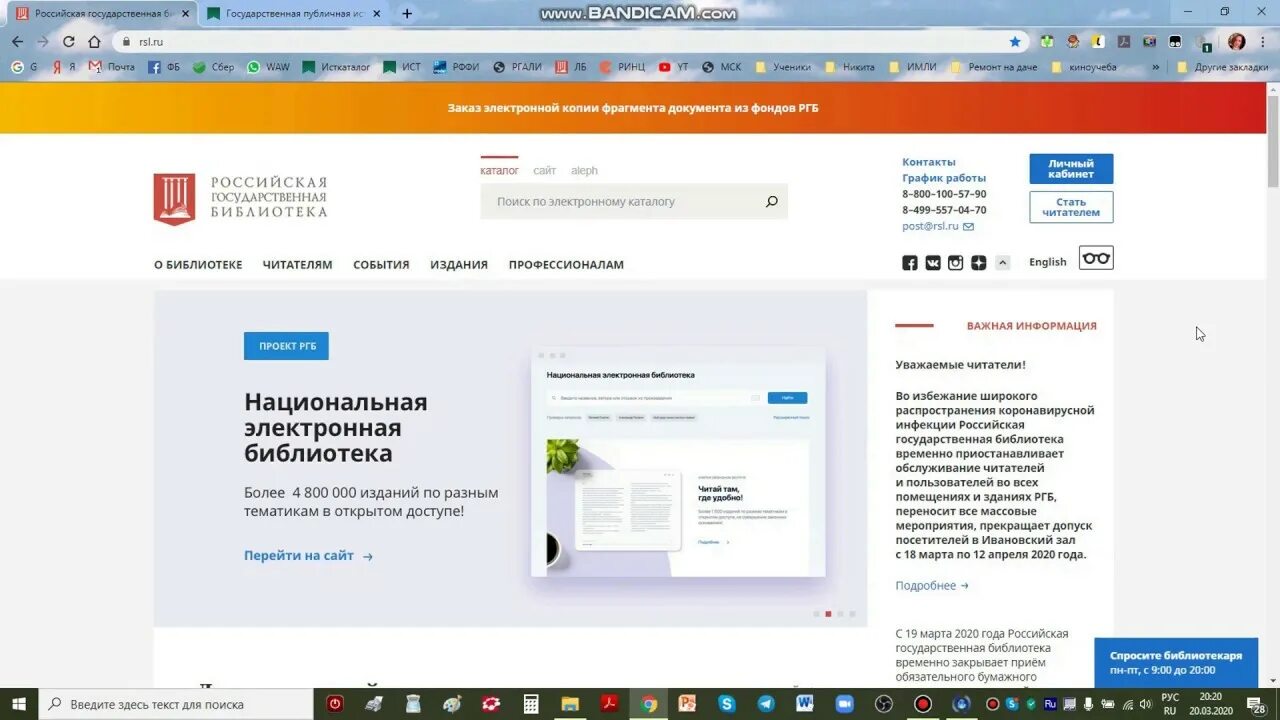Screen dimensions: 1280x720
Task: Reload the page in Chrome
Action: pyautogui.click(x=68, y=42)
